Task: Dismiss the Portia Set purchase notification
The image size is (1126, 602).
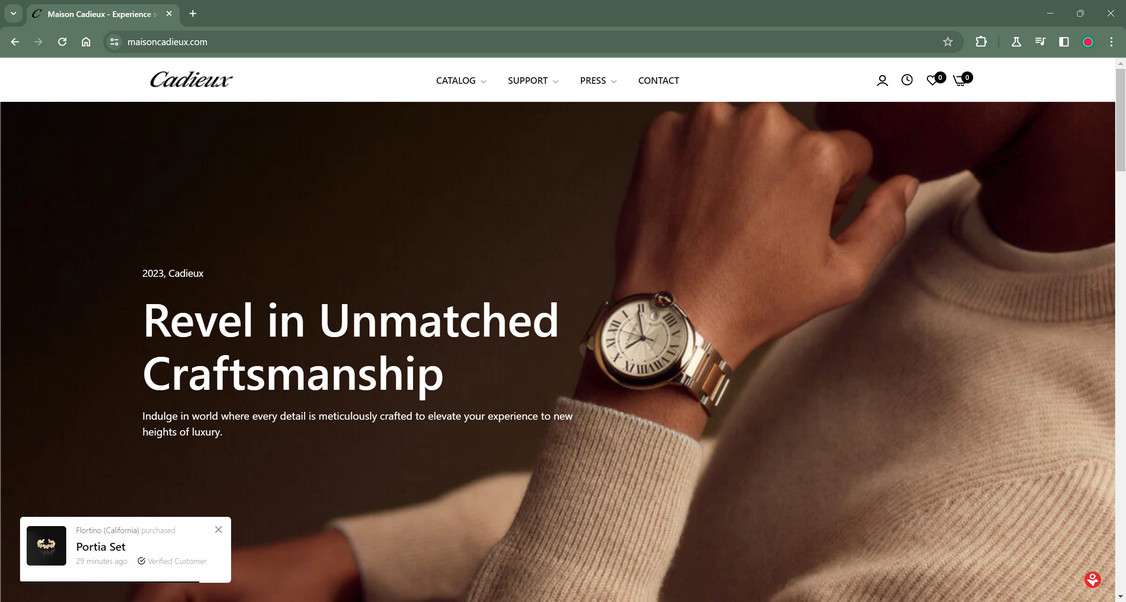Action: click(x=218, y=529)
